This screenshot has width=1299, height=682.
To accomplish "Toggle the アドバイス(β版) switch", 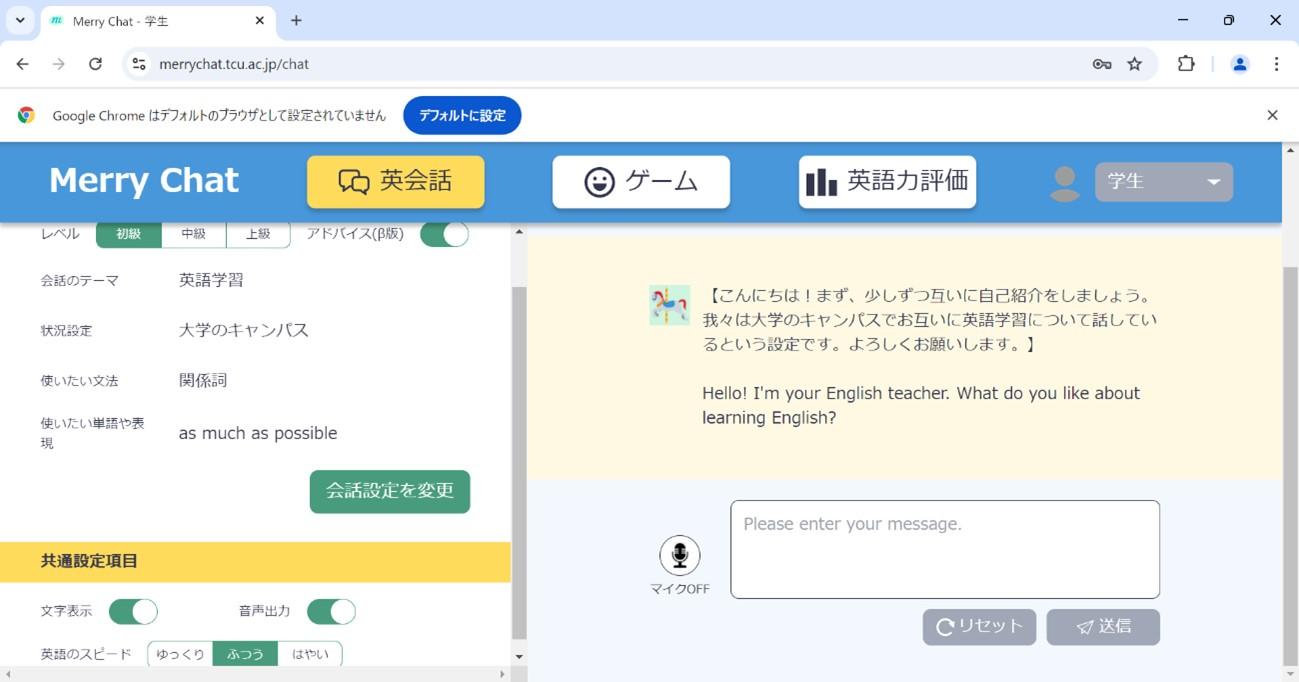I will (x=444, y=234).
